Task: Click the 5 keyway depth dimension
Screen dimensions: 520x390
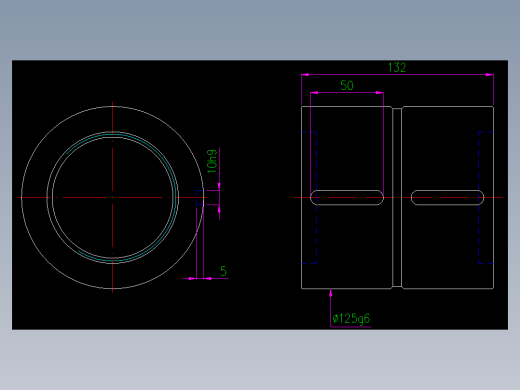Action: click(223, 271)
